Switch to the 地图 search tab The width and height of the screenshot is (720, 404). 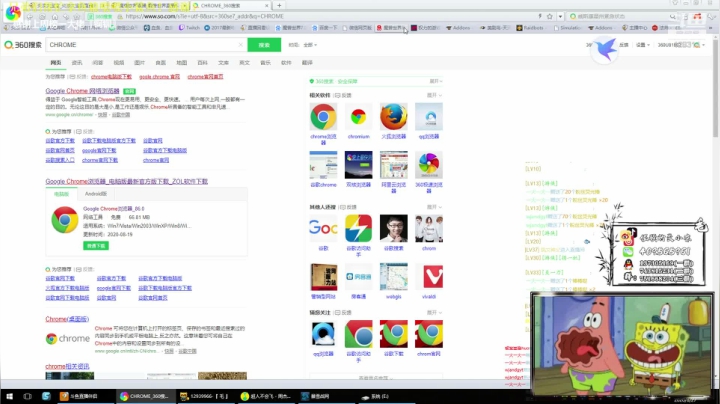tap(181, 62)
